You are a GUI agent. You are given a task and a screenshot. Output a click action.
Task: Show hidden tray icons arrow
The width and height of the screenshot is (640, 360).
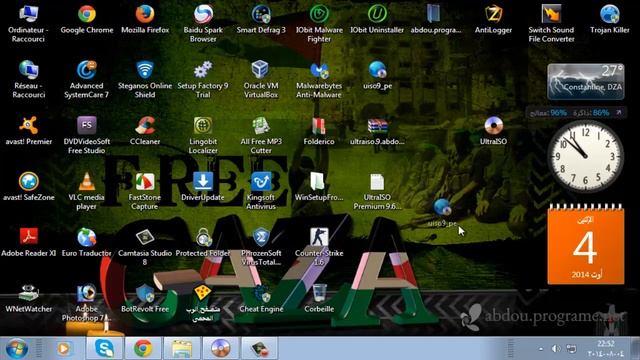point(541,349)
